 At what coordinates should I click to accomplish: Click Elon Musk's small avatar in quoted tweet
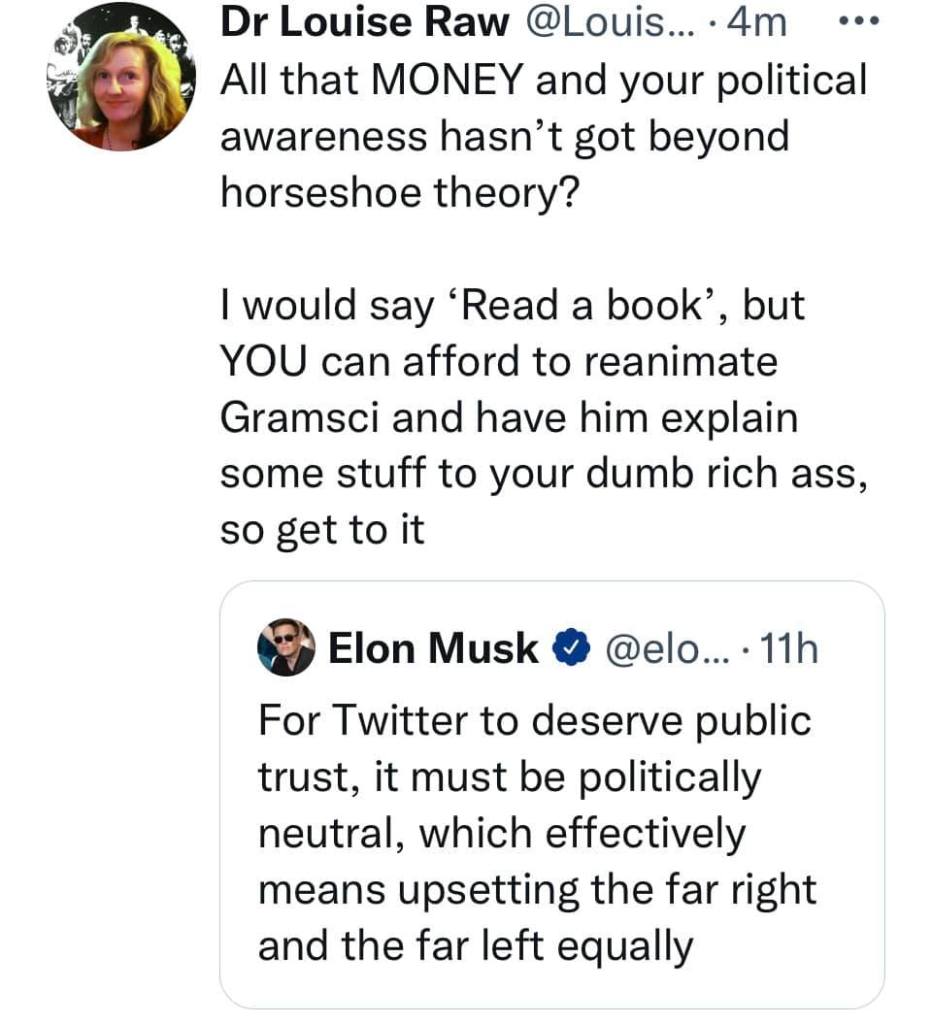(x=287, y=648)
